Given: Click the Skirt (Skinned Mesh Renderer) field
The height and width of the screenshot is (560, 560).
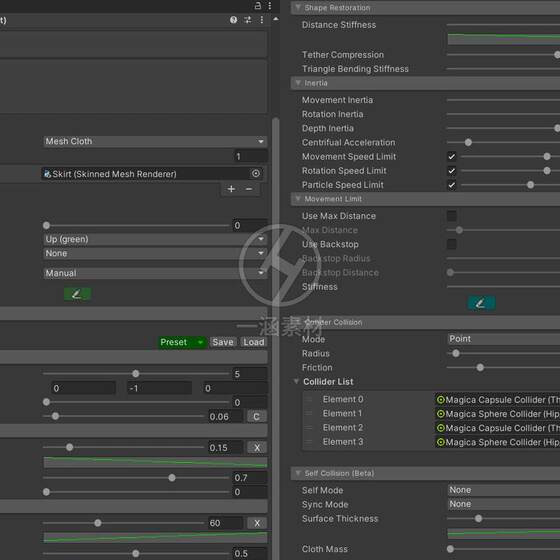Looking at the screenshot, I should (x=152, y=174).
